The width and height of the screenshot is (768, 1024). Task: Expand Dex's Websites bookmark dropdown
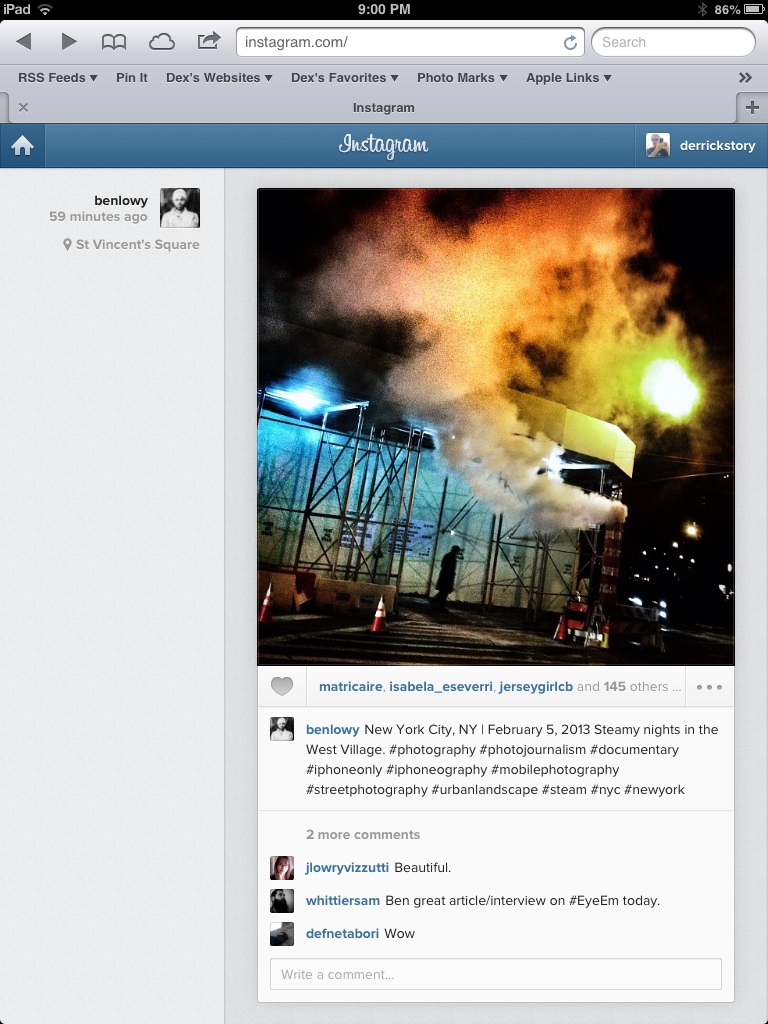click(x=219, y=78)
